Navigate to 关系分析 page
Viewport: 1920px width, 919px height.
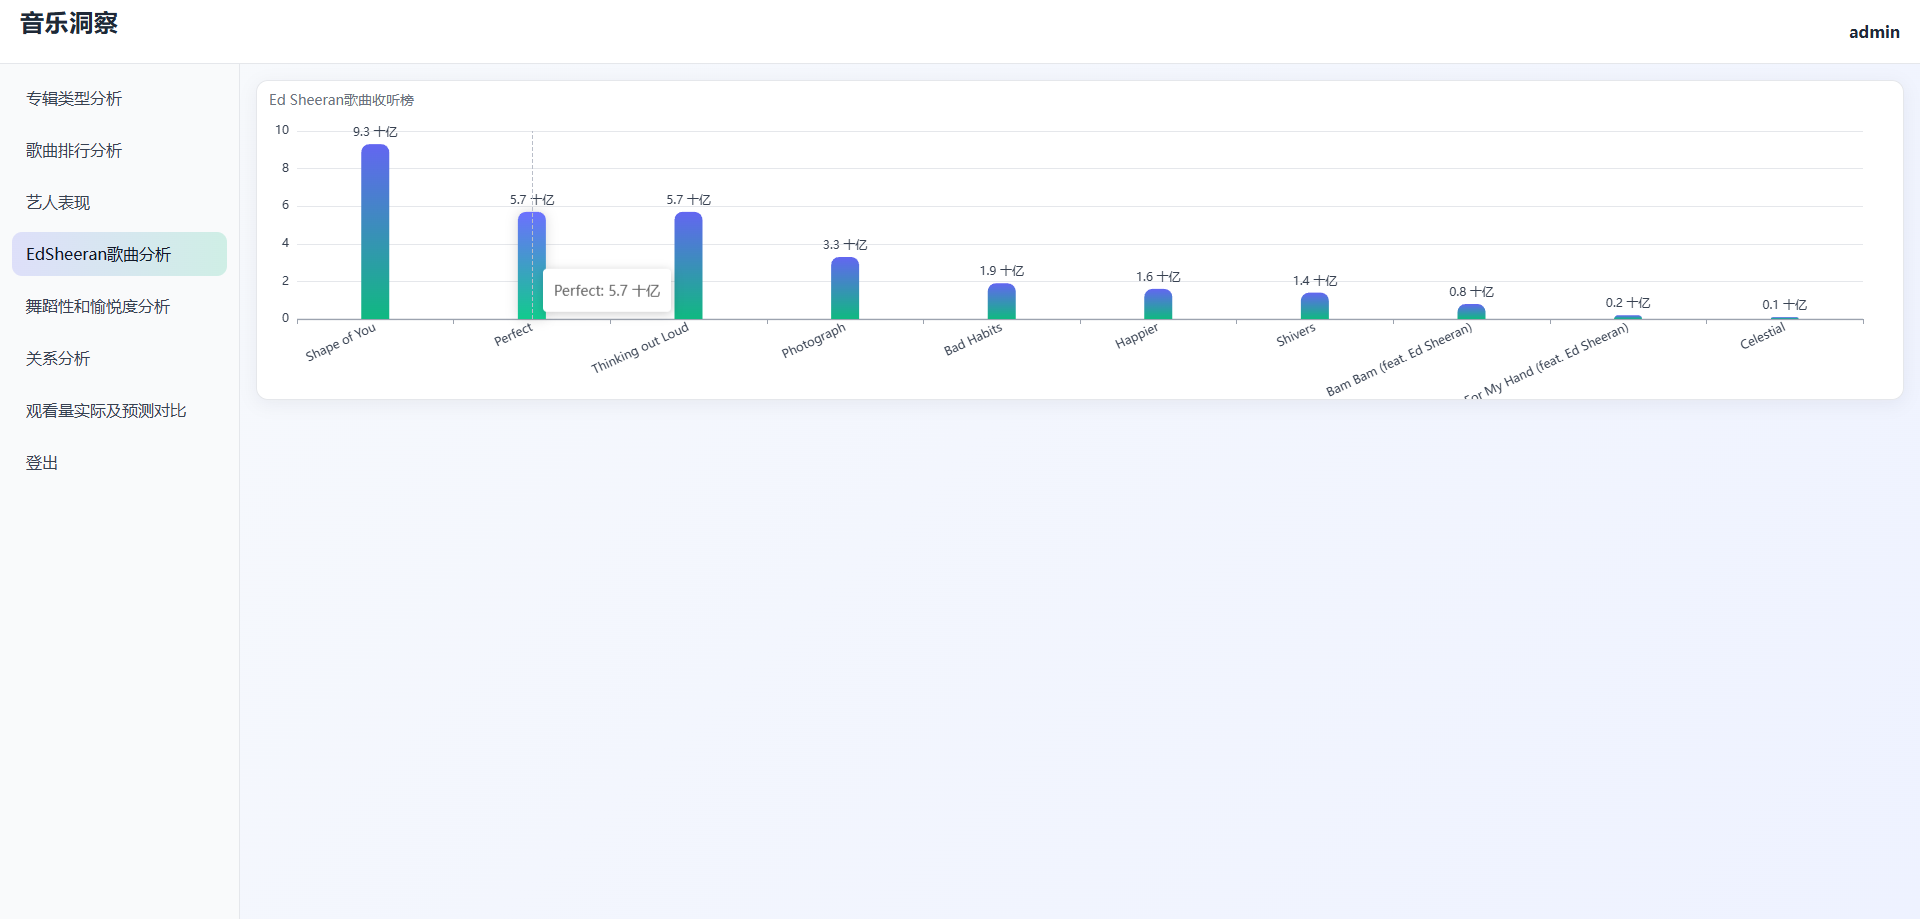[x=58, y=358]
